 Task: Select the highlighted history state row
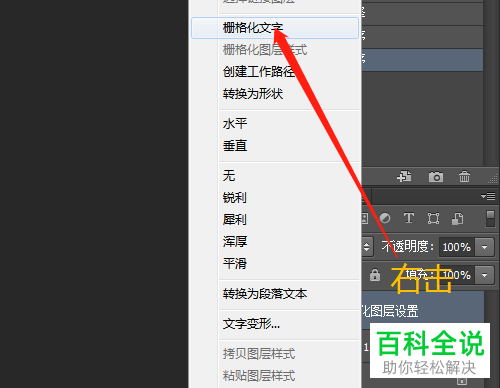pos(422,60)
